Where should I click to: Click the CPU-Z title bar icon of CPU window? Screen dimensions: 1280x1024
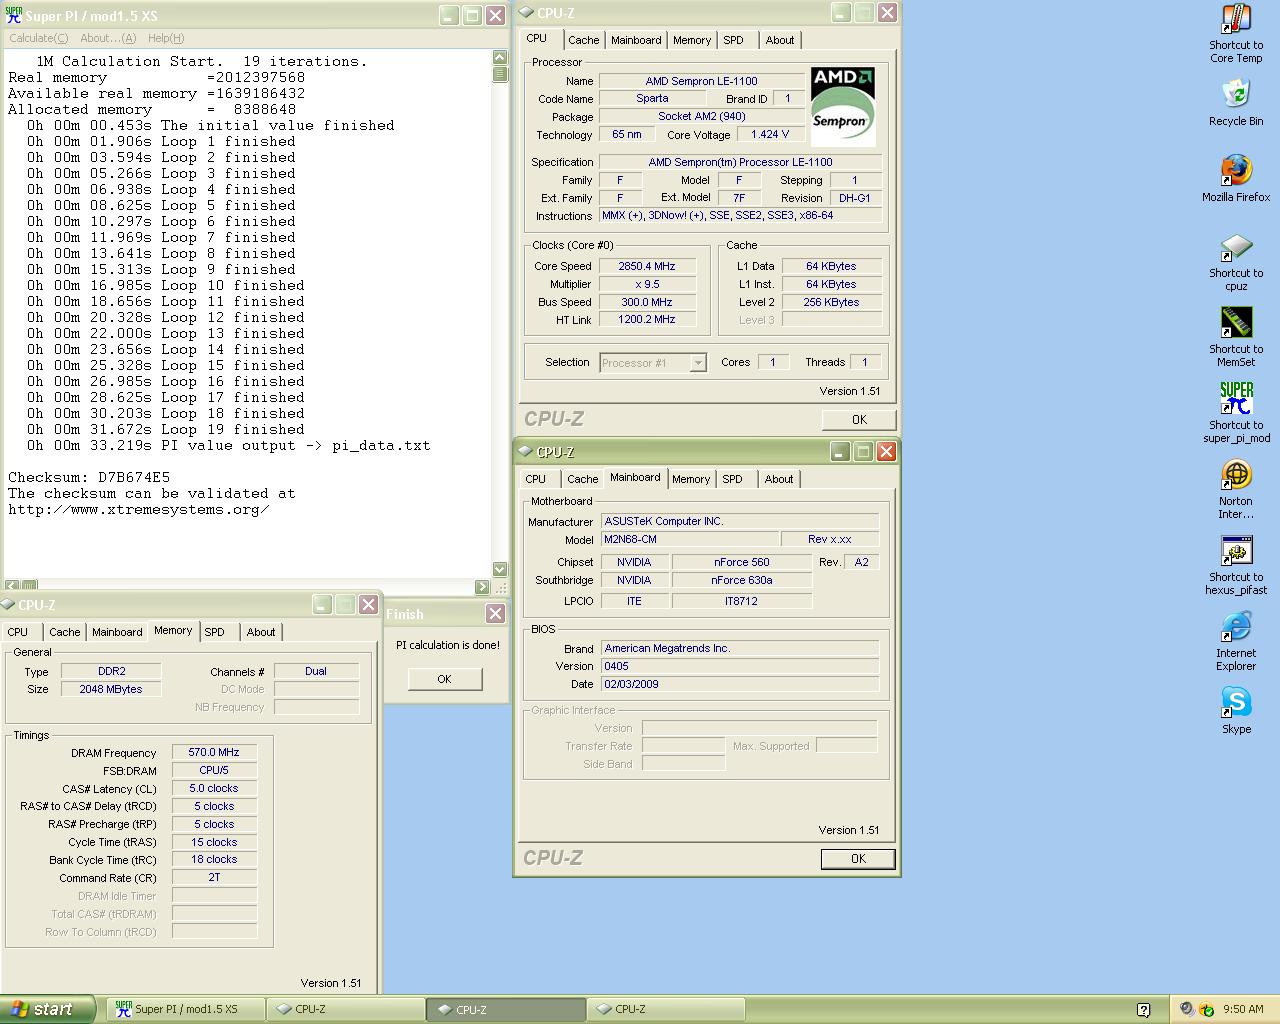pyautogui.click(x=526, y=13)
